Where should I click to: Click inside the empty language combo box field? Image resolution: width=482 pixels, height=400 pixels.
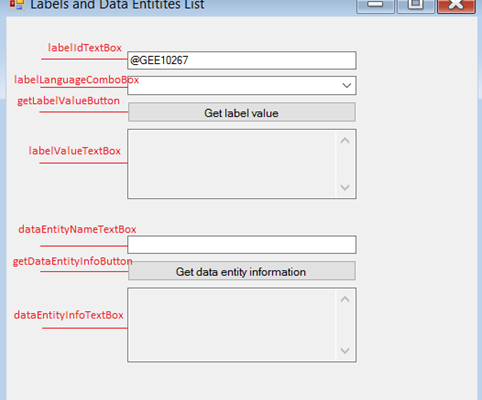click(x=233, y=85)
